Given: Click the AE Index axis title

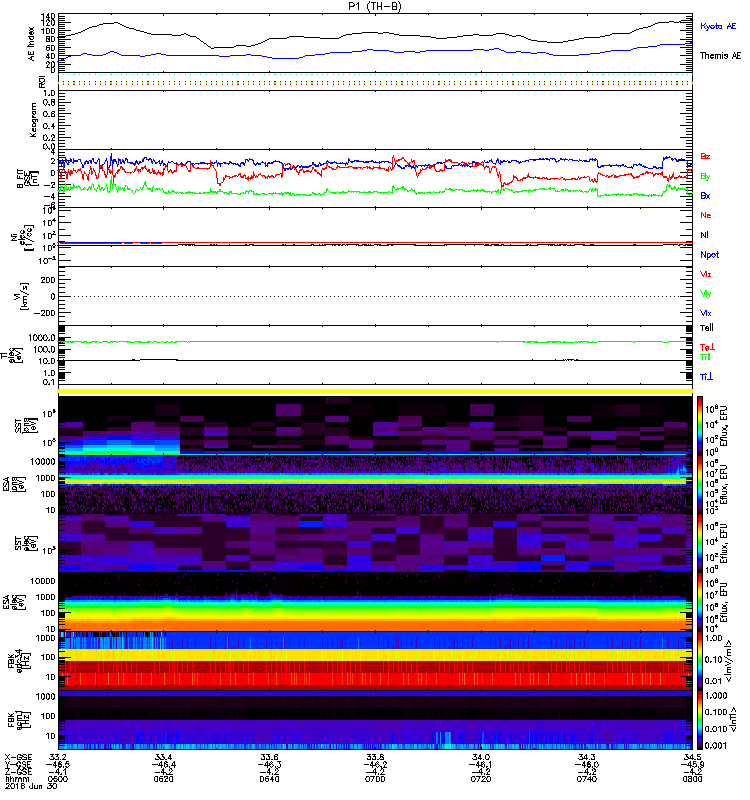Looking at the screenshot, I should pyautogui.click(x=32, y=44).
